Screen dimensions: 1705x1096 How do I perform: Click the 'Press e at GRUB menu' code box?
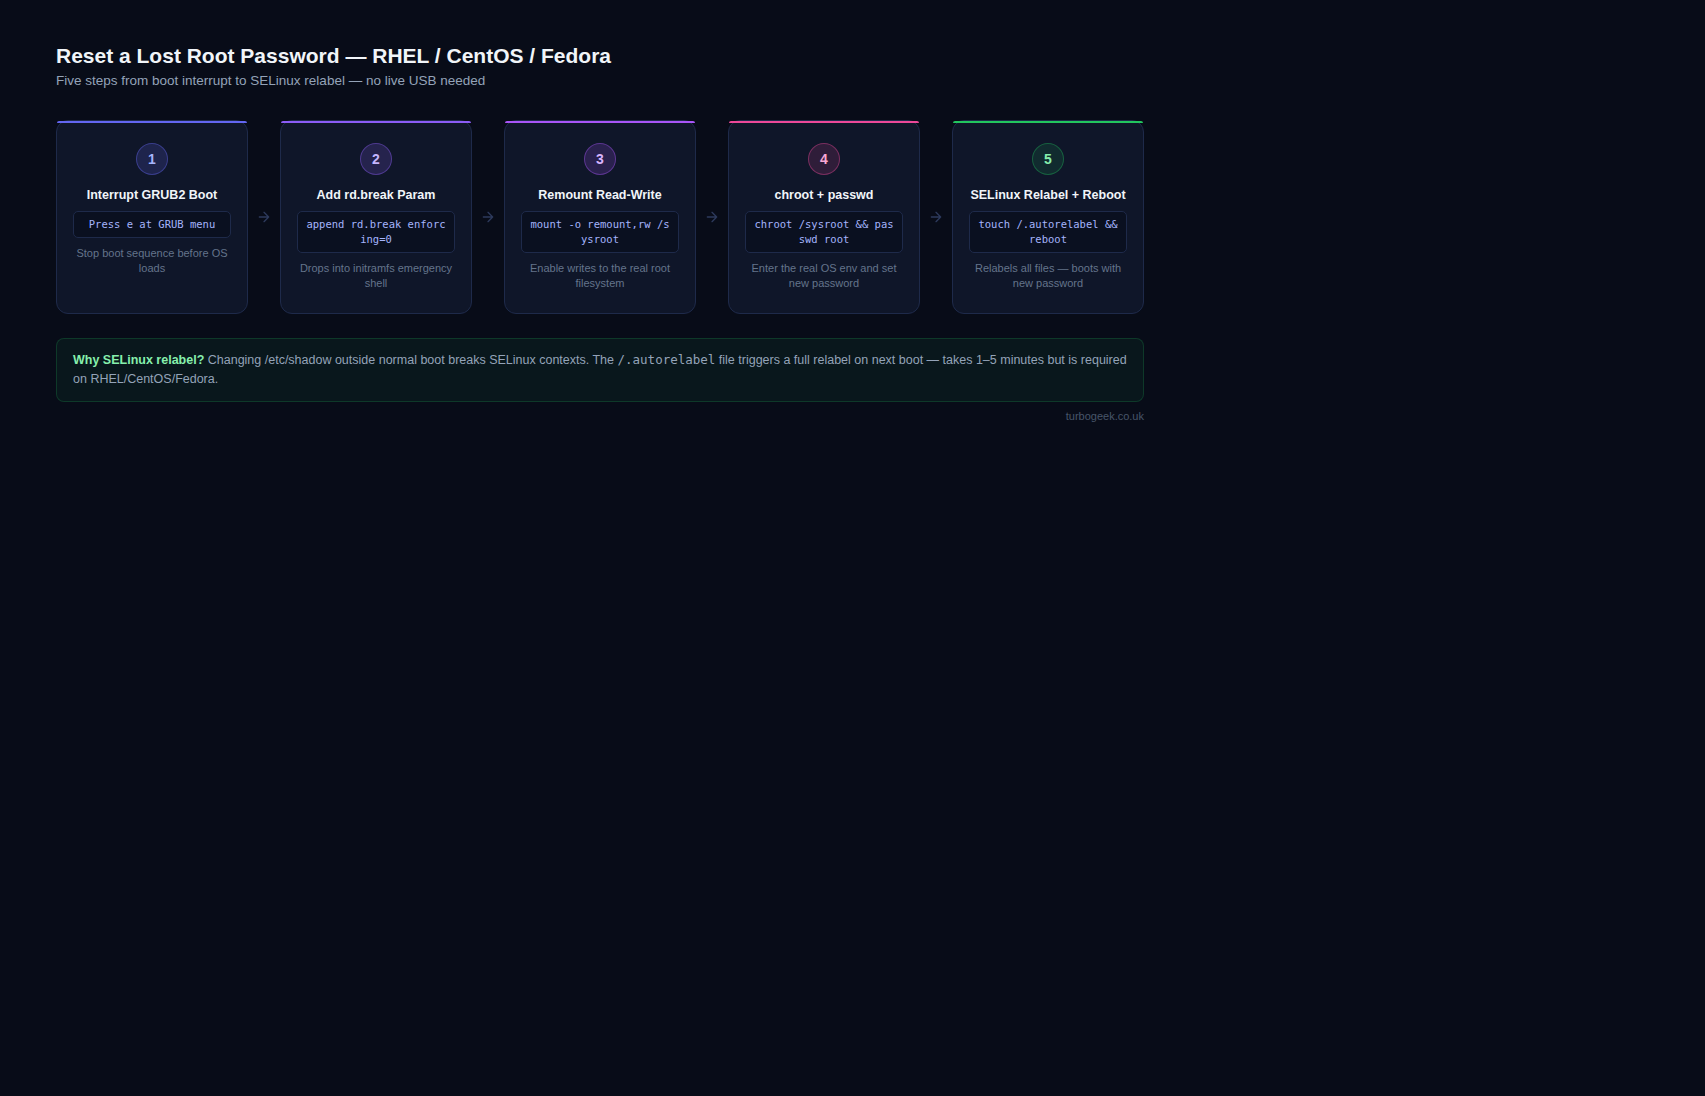152,225
